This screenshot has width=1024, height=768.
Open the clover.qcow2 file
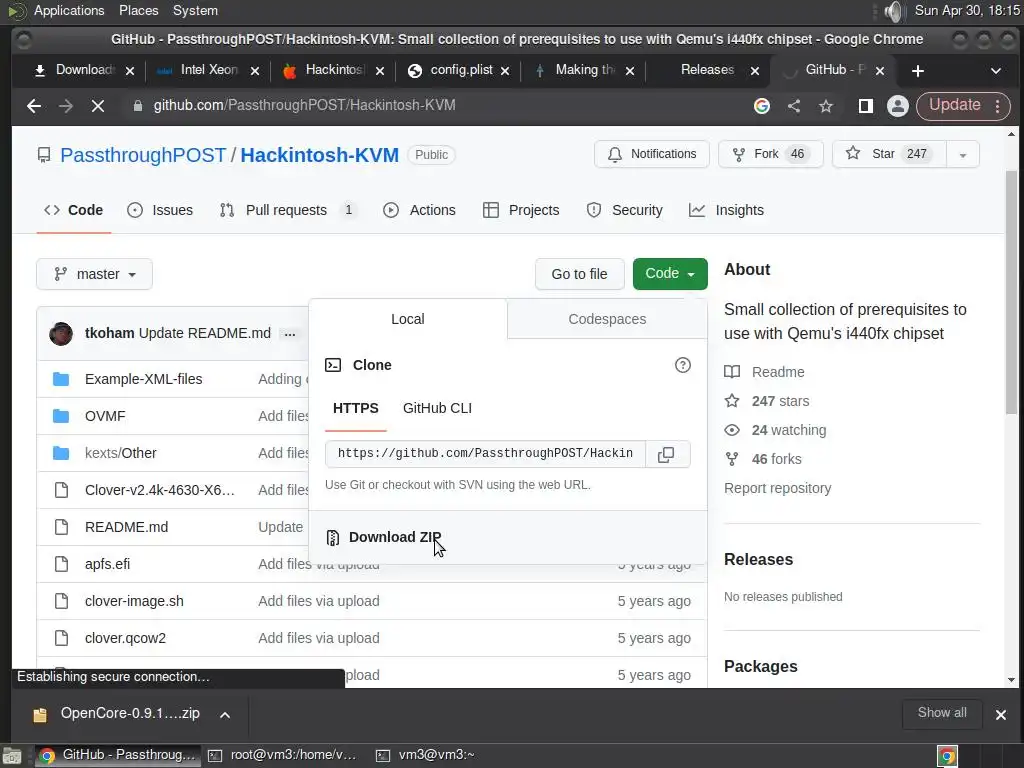tap(125, 638)
